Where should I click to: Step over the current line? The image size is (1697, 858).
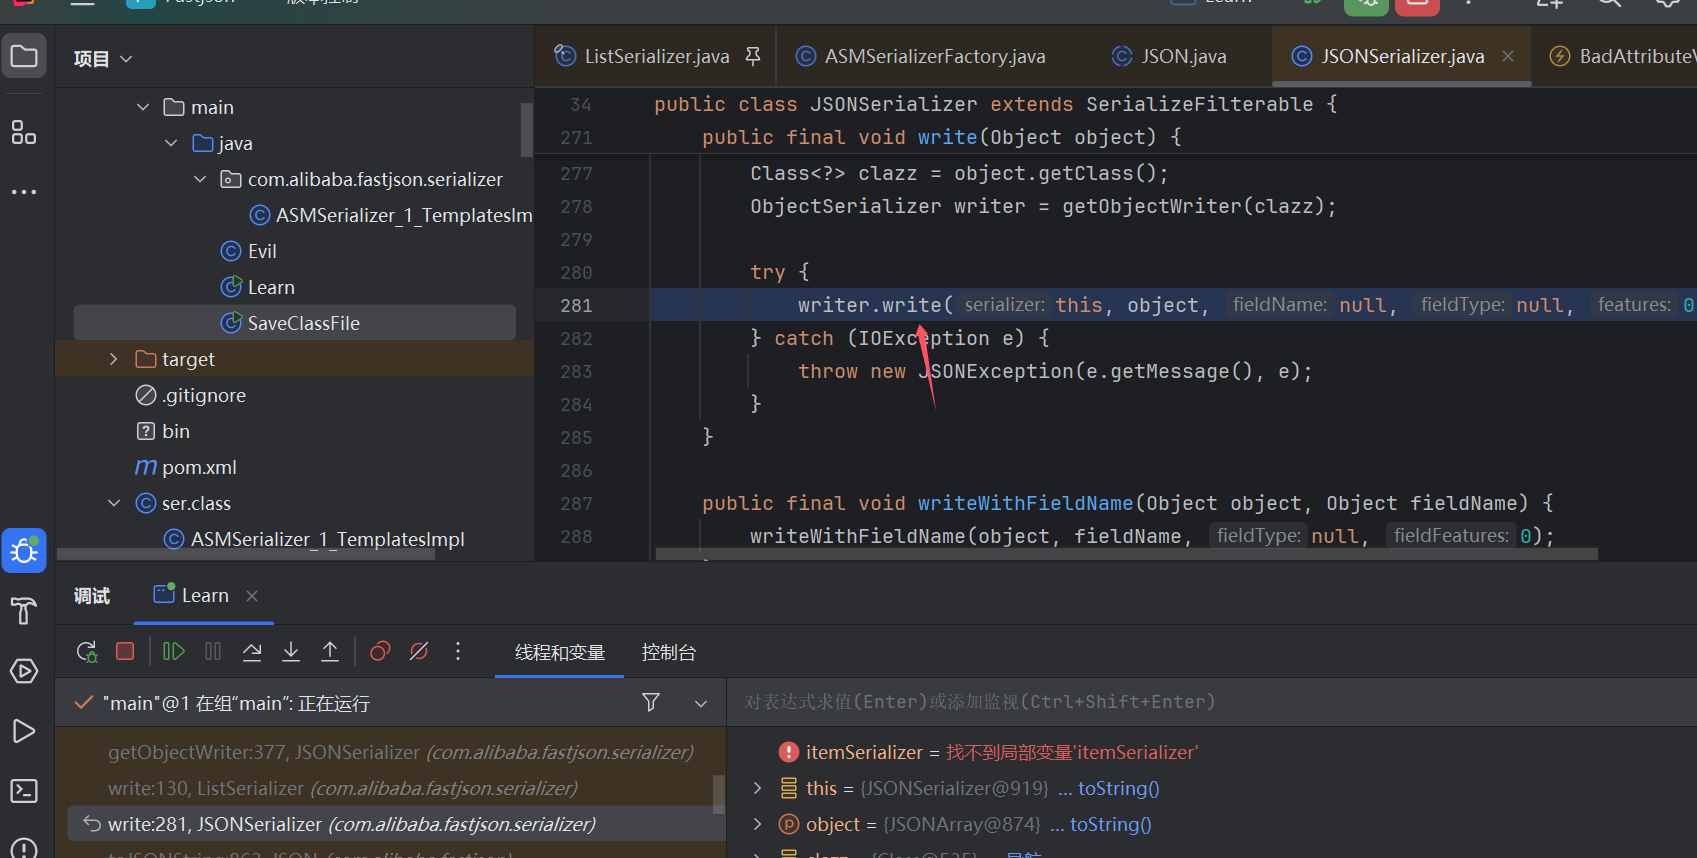[x=252, y=651]
